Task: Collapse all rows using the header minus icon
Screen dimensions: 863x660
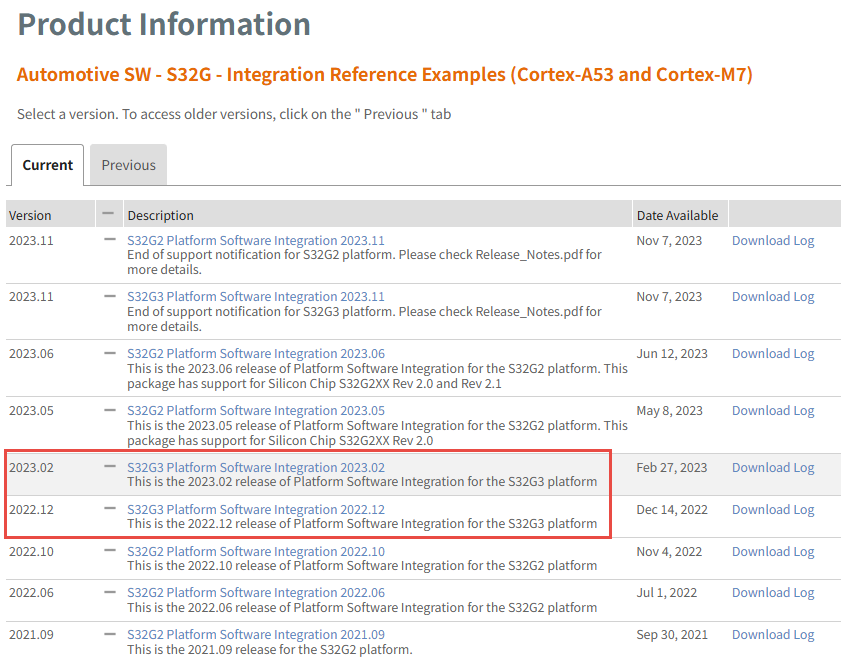Action: click(108, 214)
